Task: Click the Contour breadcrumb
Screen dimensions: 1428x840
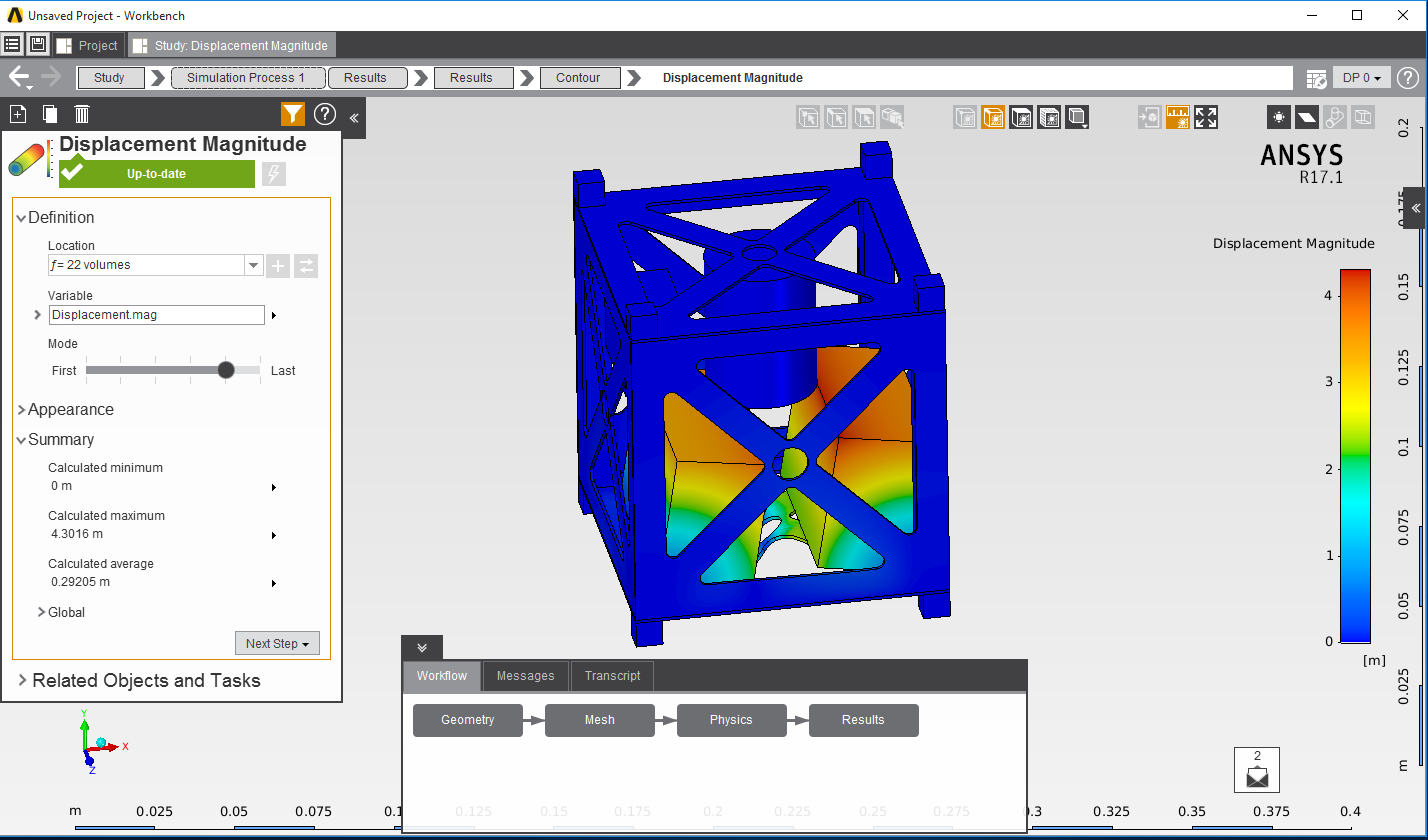Action: click(578, 78)
